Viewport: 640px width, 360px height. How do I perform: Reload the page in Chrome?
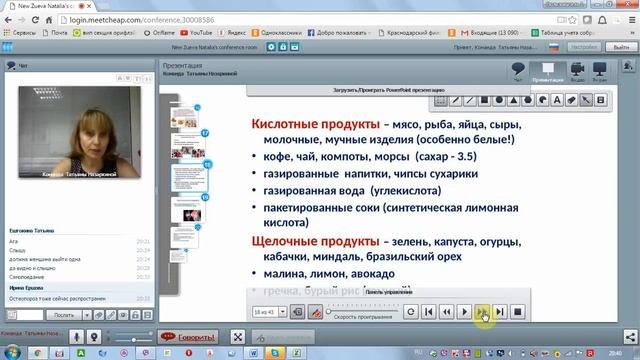click(x=35, y=20)
